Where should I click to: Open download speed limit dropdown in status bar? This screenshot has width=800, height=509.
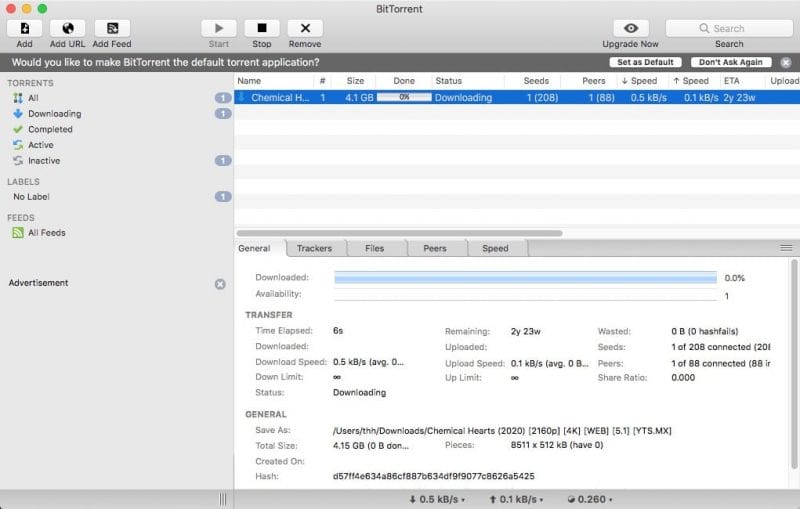pyautogui.click(x=438, y=499)
